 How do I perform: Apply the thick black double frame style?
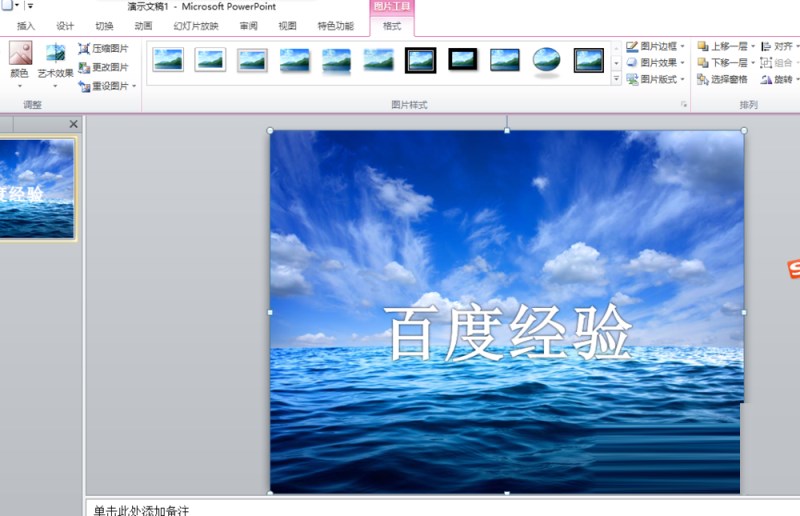click(420, 60)
